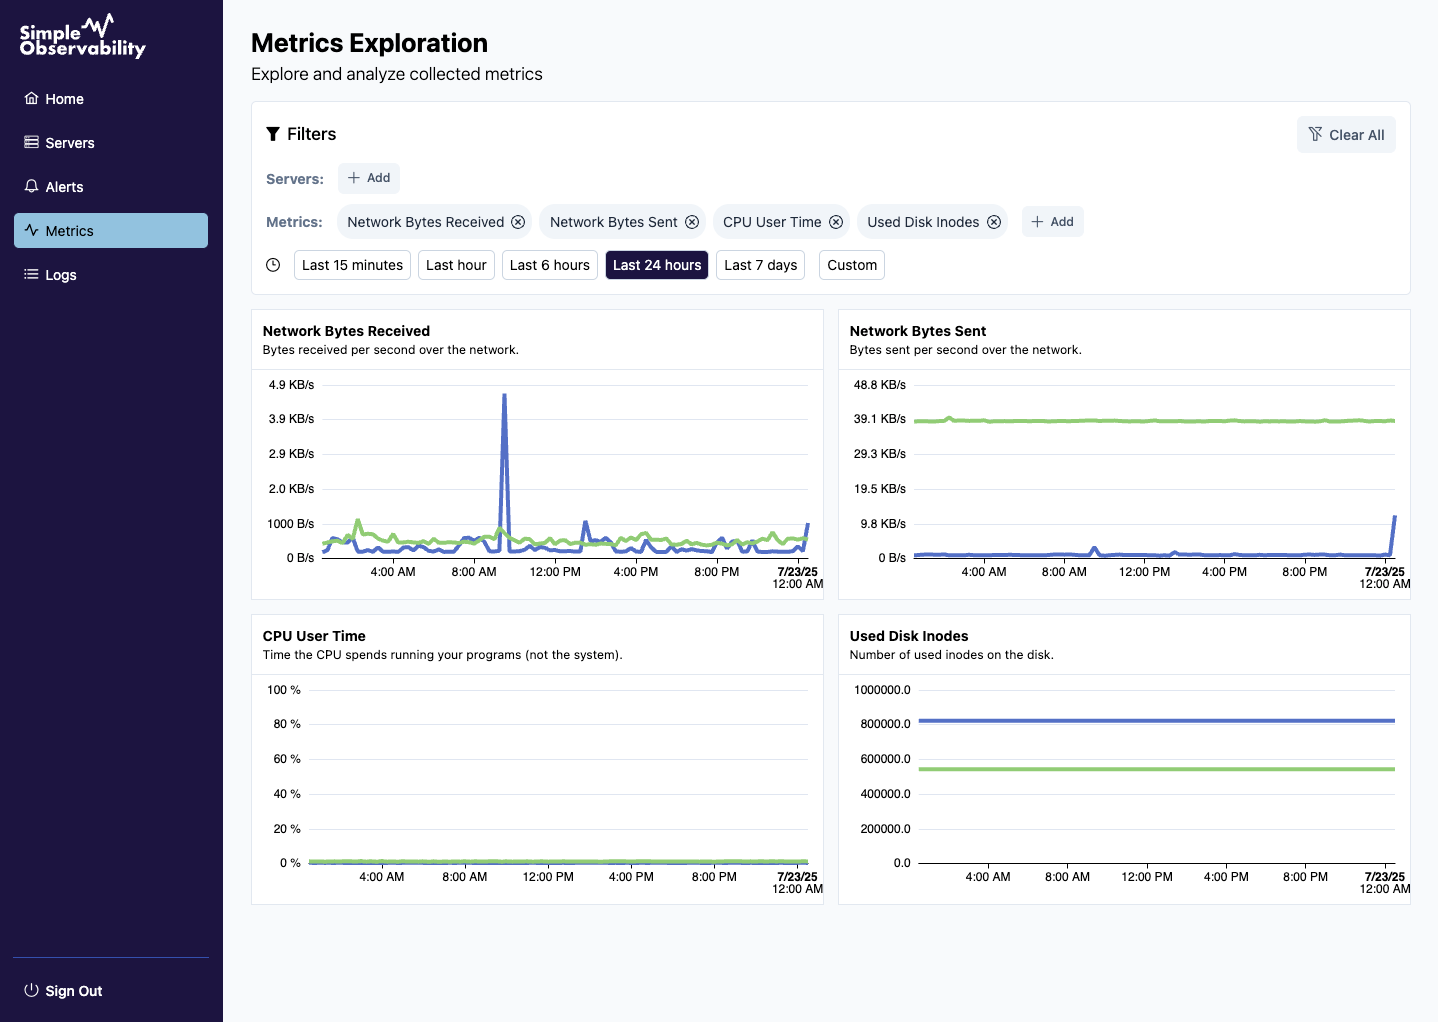
Task: Remove the Network Bytes Sent filter chip
Action: (692, 222)
